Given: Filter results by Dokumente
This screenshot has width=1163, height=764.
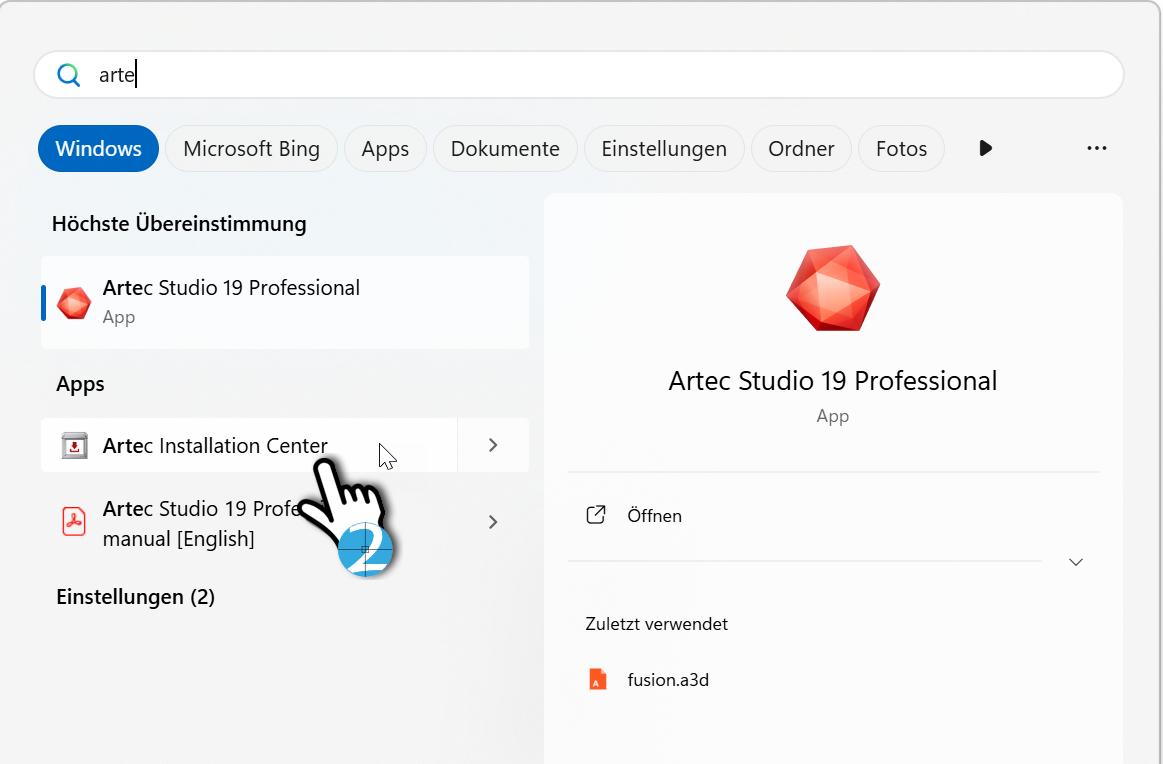Looking at the screenshot, I should pyautogui.click(x=505, y=148).
